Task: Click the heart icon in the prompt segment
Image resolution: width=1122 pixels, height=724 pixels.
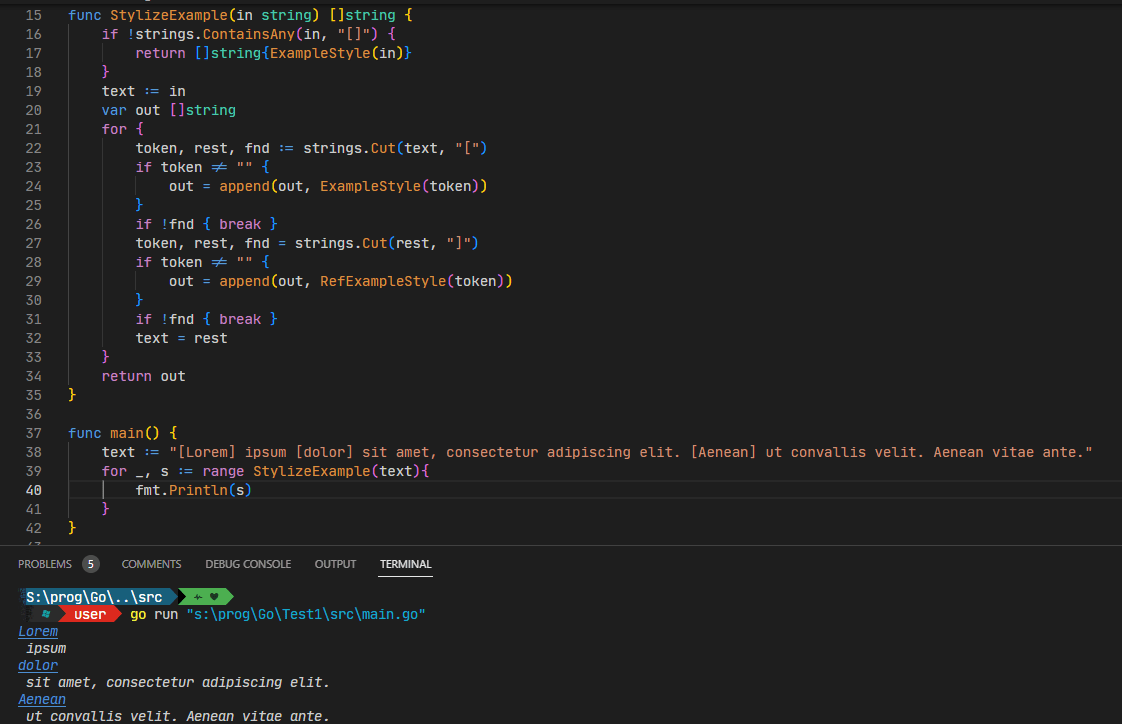Action: (x=213, y=596)
